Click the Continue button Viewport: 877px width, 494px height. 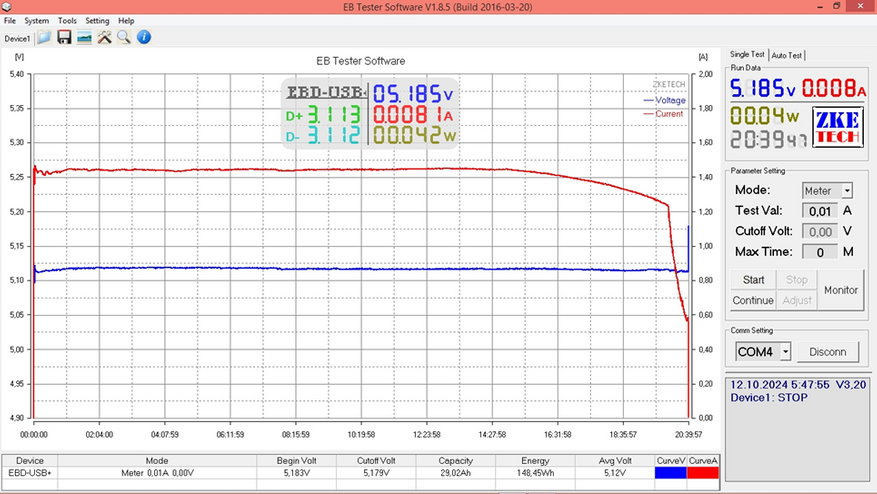coord(753,300)
